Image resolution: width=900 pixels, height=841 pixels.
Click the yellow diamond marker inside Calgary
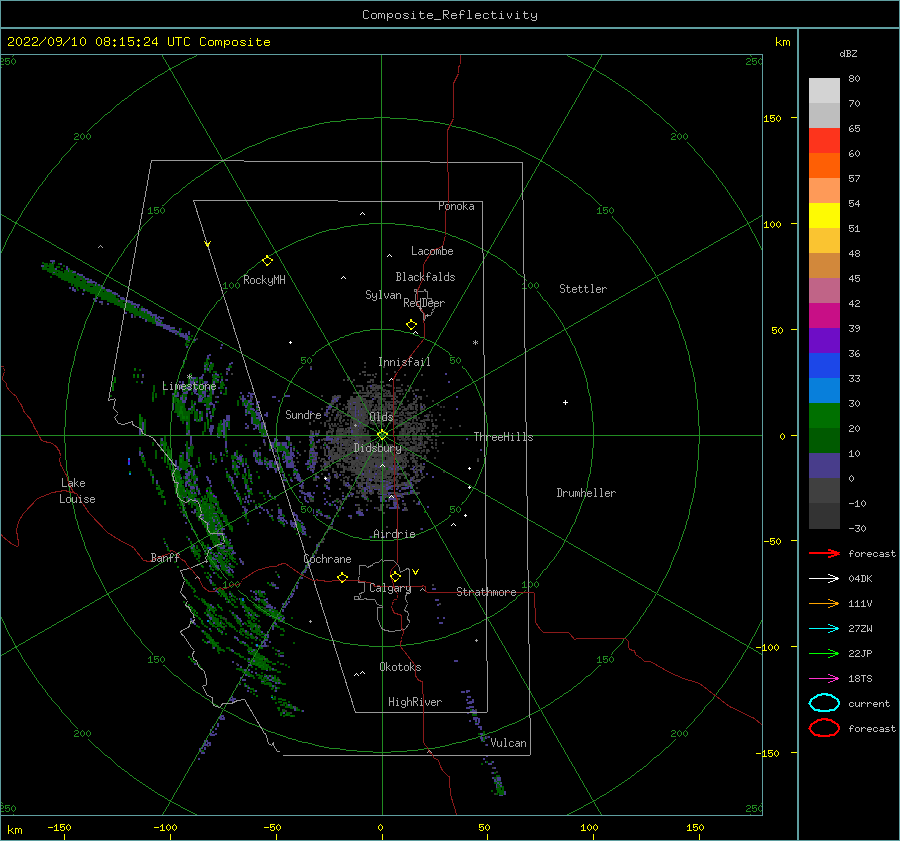pos(395,576)
